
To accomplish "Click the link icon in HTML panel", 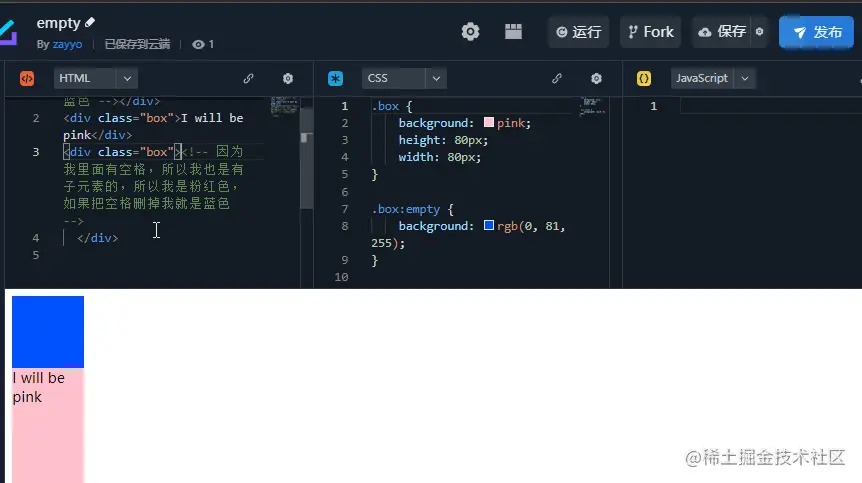I will tap(248, 79).
